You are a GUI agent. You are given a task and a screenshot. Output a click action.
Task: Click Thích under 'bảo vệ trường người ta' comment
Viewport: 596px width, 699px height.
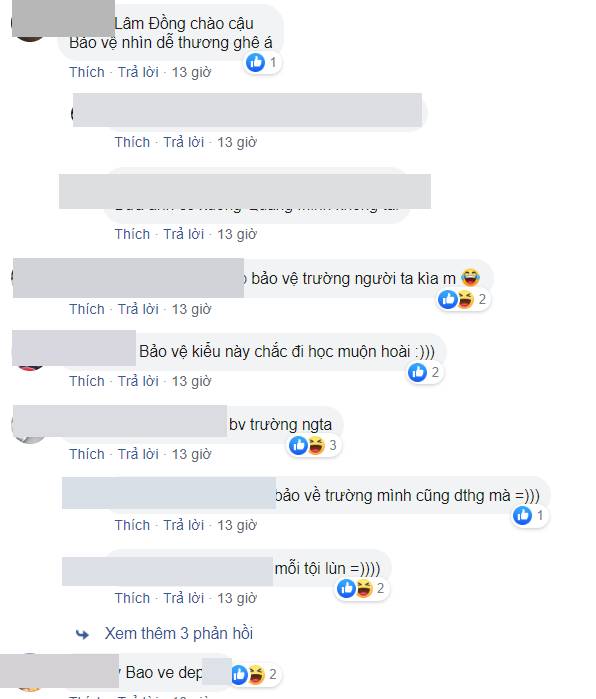click(87, 309)
